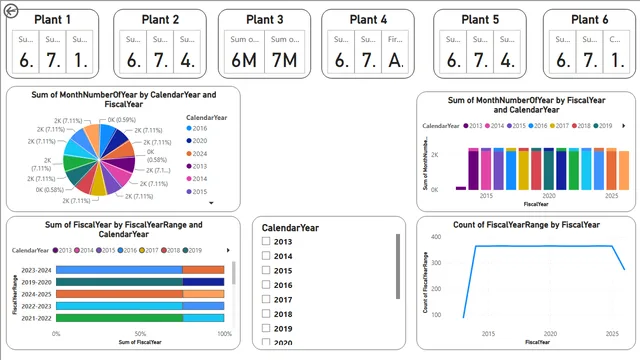Advance the FiscalYear column chart legend arrow
The image size is (640, 360).
(624, 126)
